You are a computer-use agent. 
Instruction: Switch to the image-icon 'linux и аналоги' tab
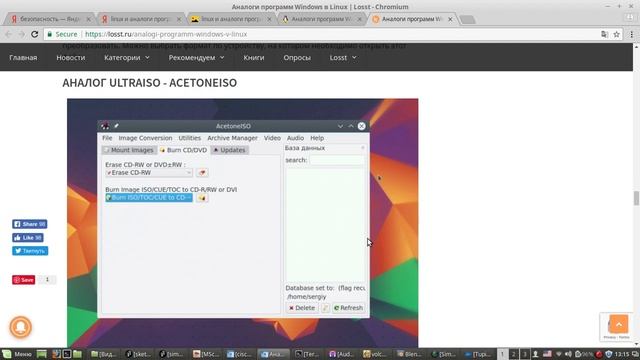pos(231,19)
